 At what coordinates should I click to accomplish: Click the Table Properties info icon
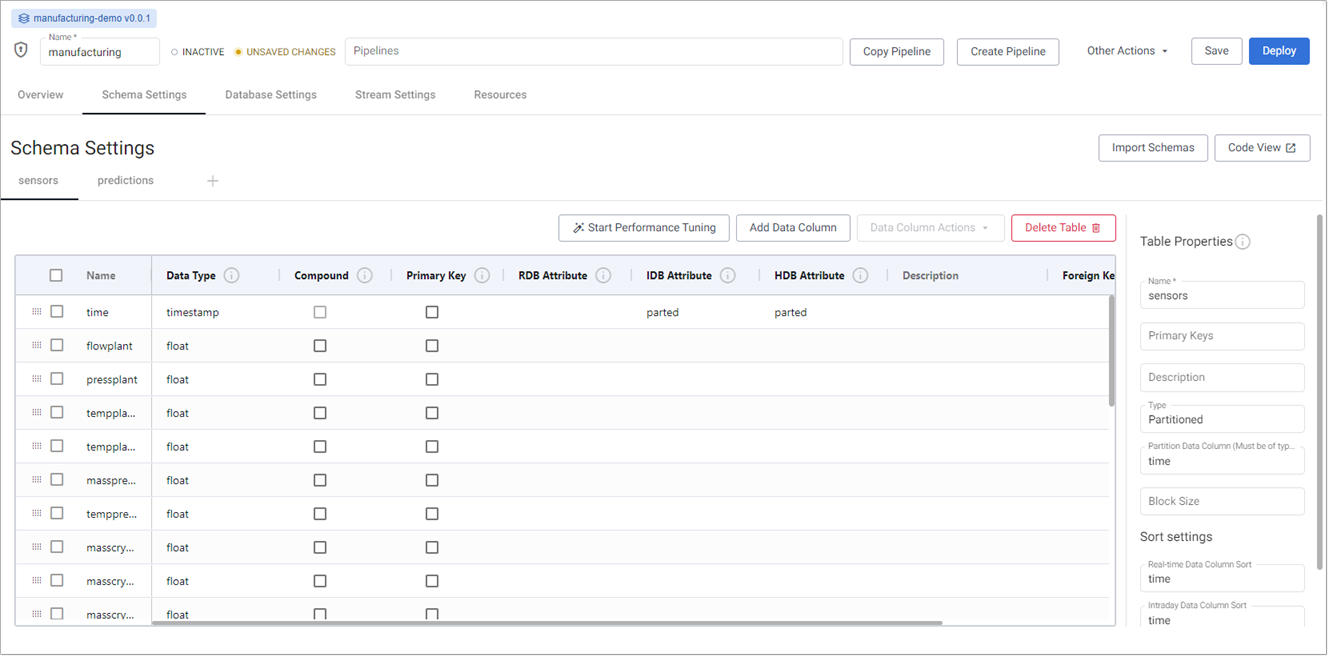1242,241
